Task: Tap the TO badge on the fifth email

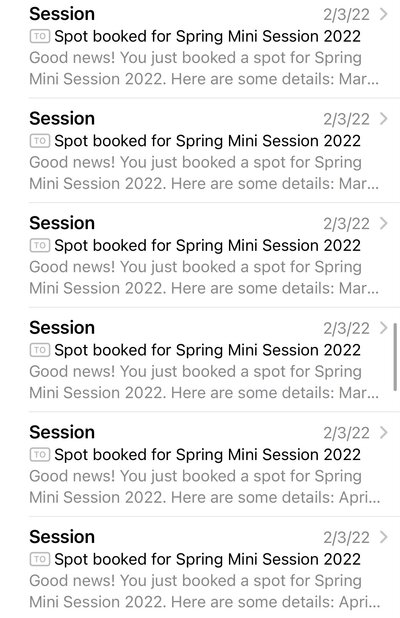Action: click(x=40, y=455)
